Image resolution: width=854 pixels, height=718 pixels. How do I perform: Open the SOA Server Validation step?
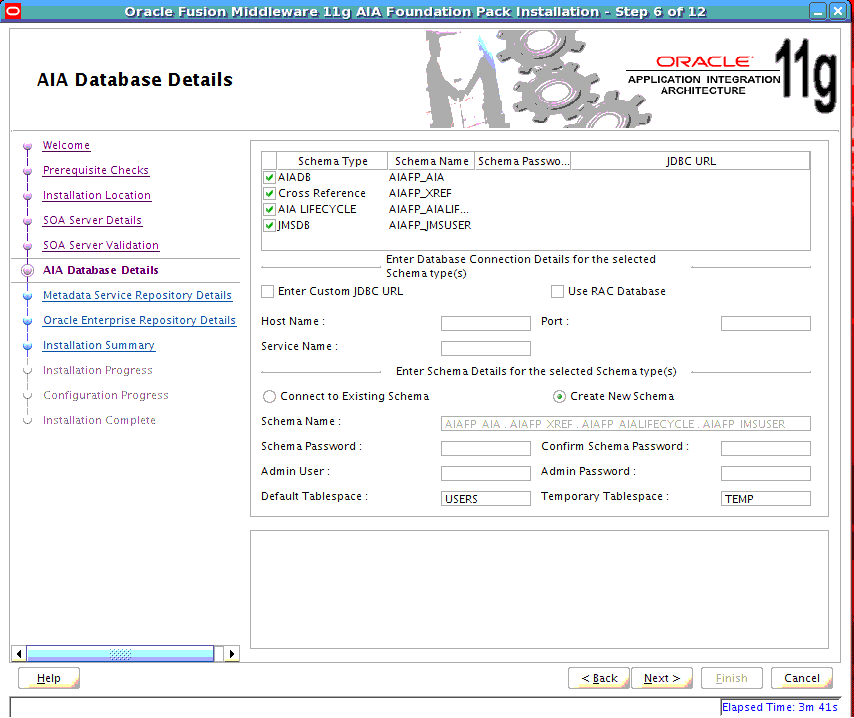coord(101,246)
